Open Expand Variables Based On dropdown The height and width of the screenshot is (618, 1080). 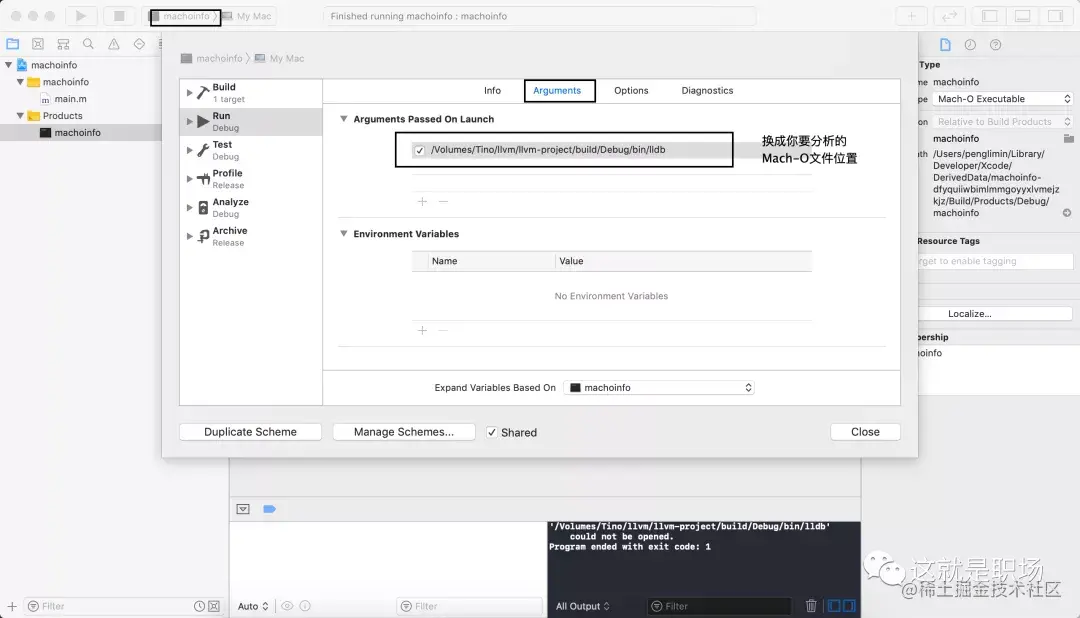coord(659,387)
